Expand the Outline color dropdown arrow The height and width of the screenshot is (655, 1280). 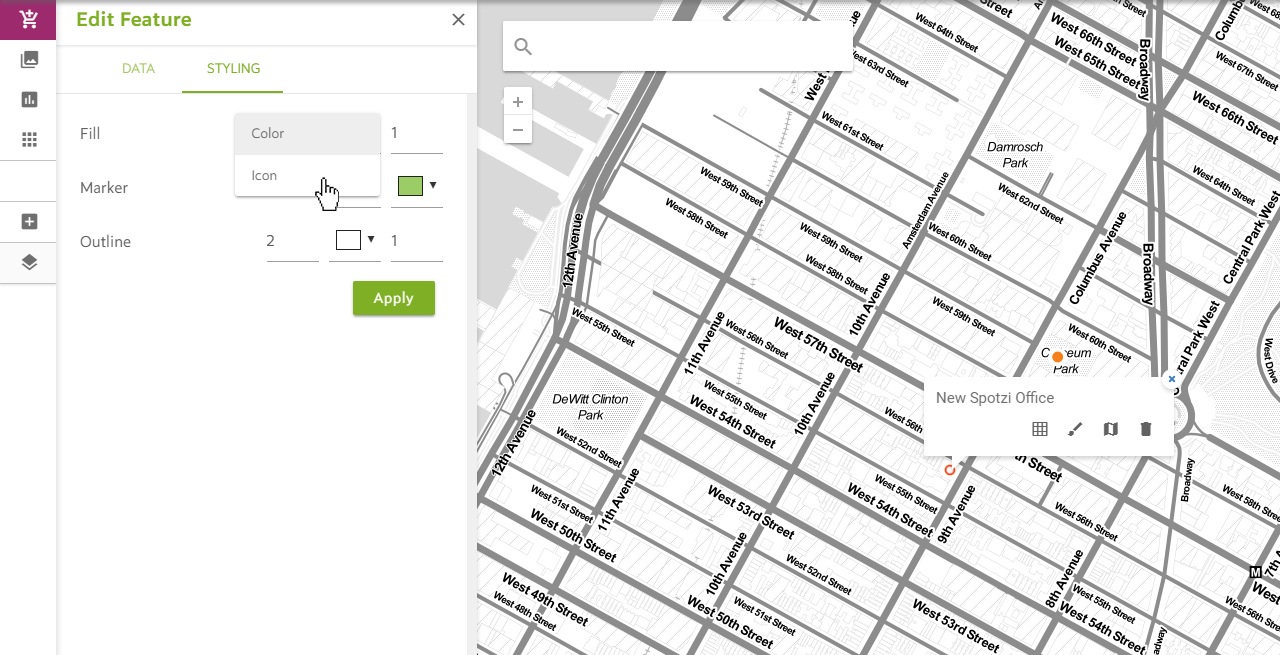pyautogui.click(x=371, y=239)
